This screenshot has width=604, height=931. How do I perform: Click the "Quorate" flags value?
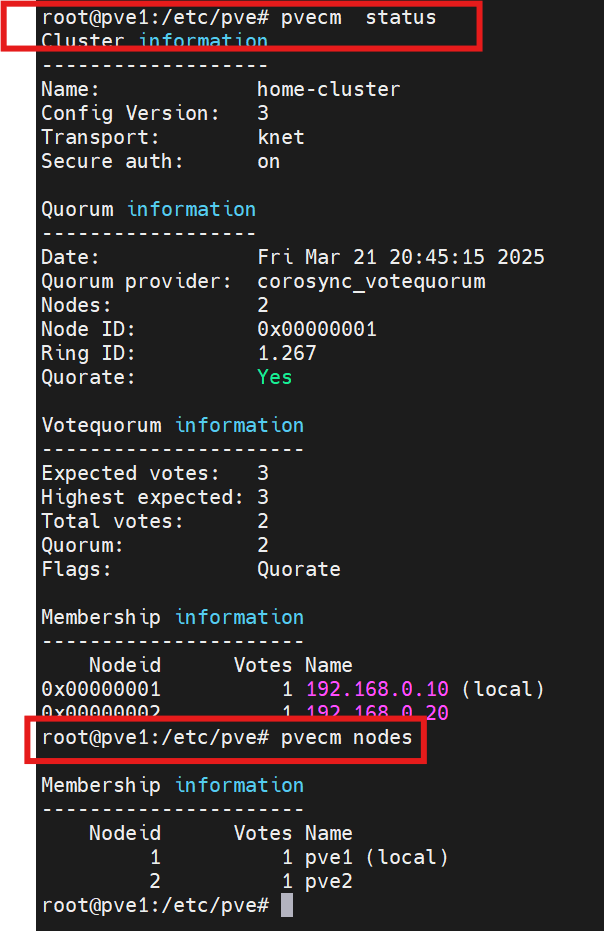pyautogui.click(x=298, y=569)
